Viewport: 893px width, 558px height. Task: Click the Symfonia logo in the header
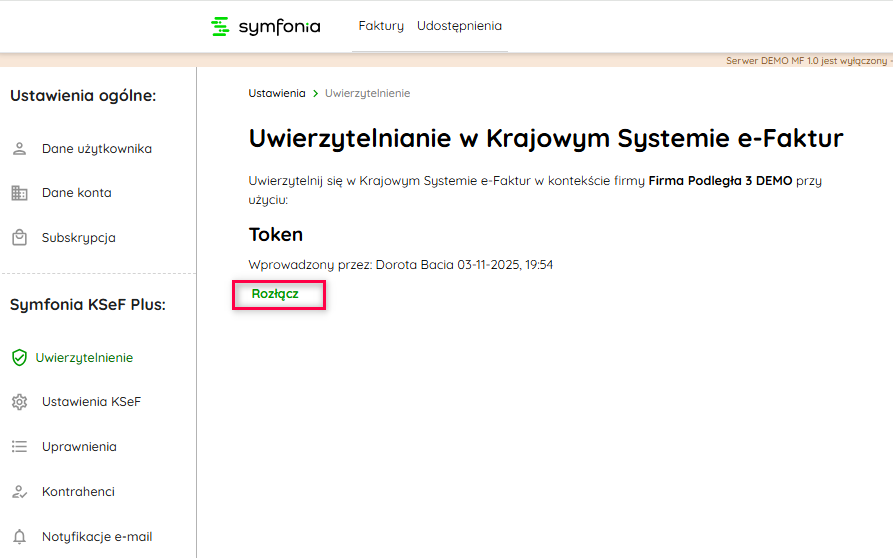click(266, 27)
